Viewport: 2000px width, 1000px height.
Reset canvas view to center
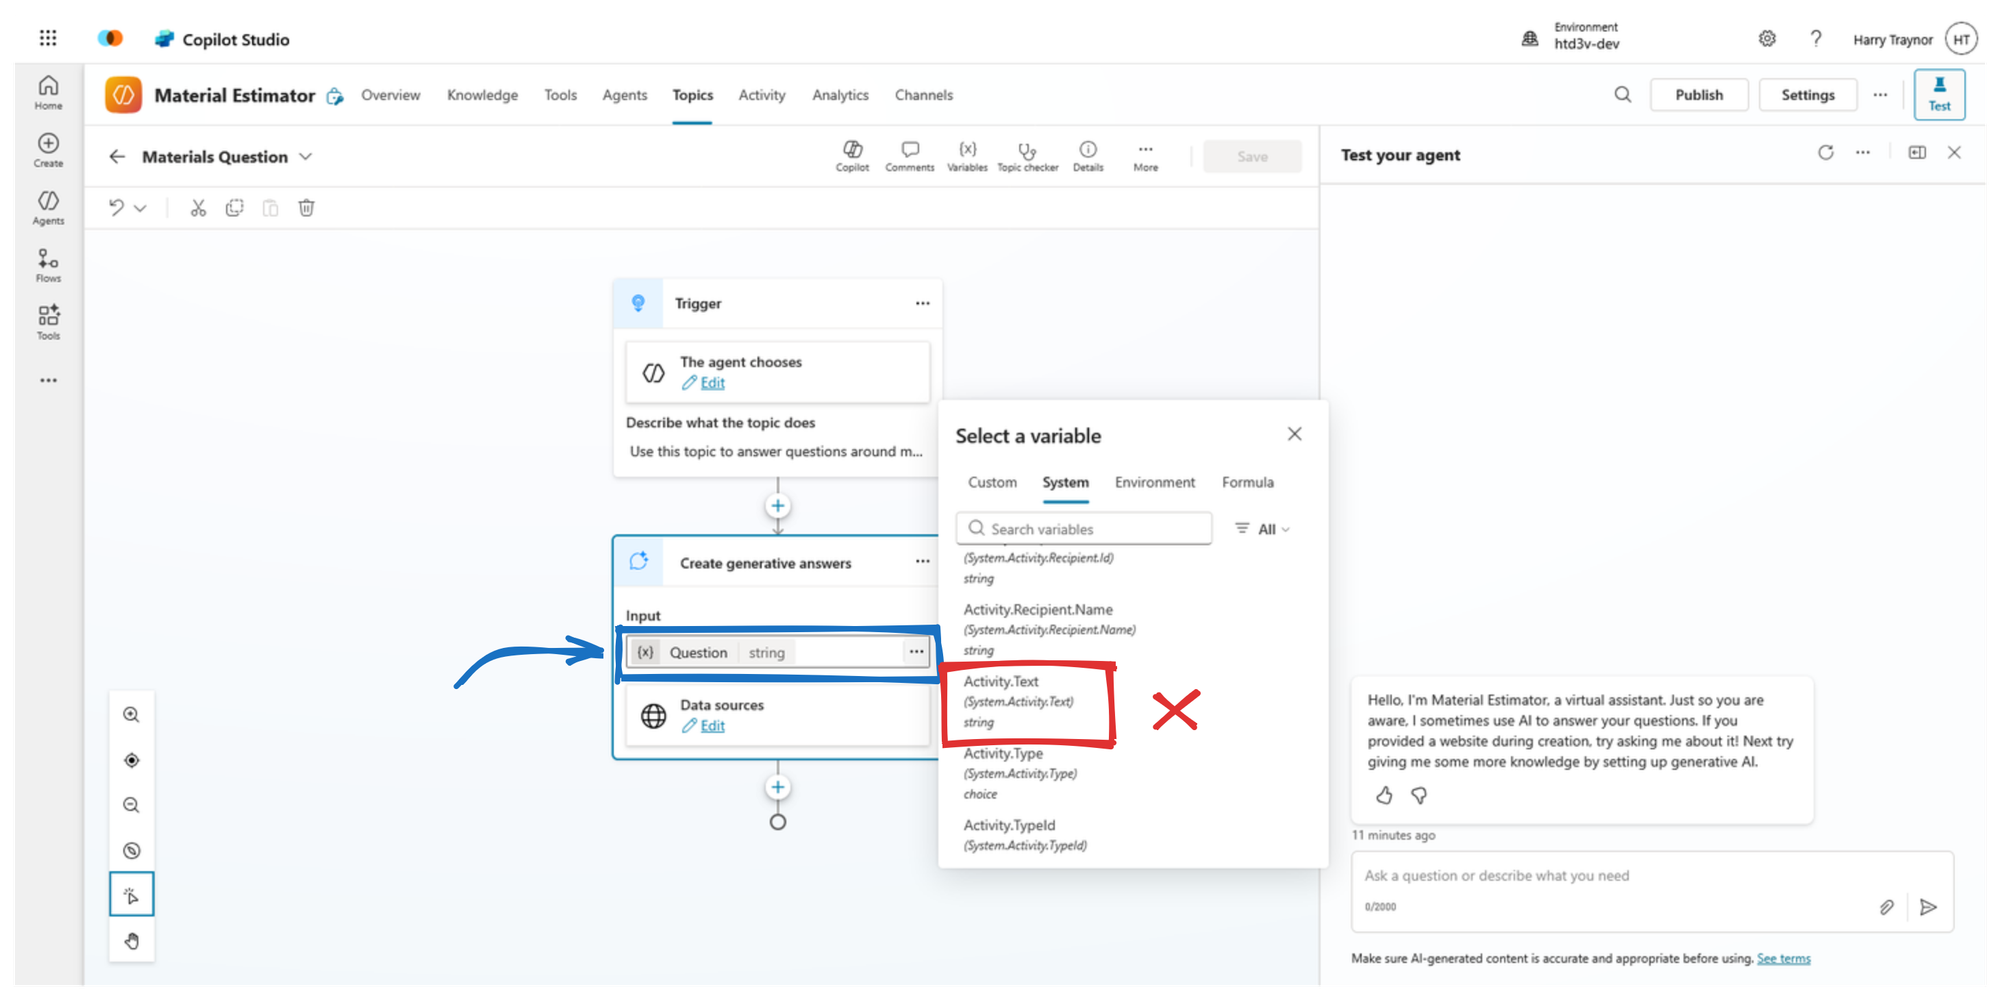[x=131, y=761]
